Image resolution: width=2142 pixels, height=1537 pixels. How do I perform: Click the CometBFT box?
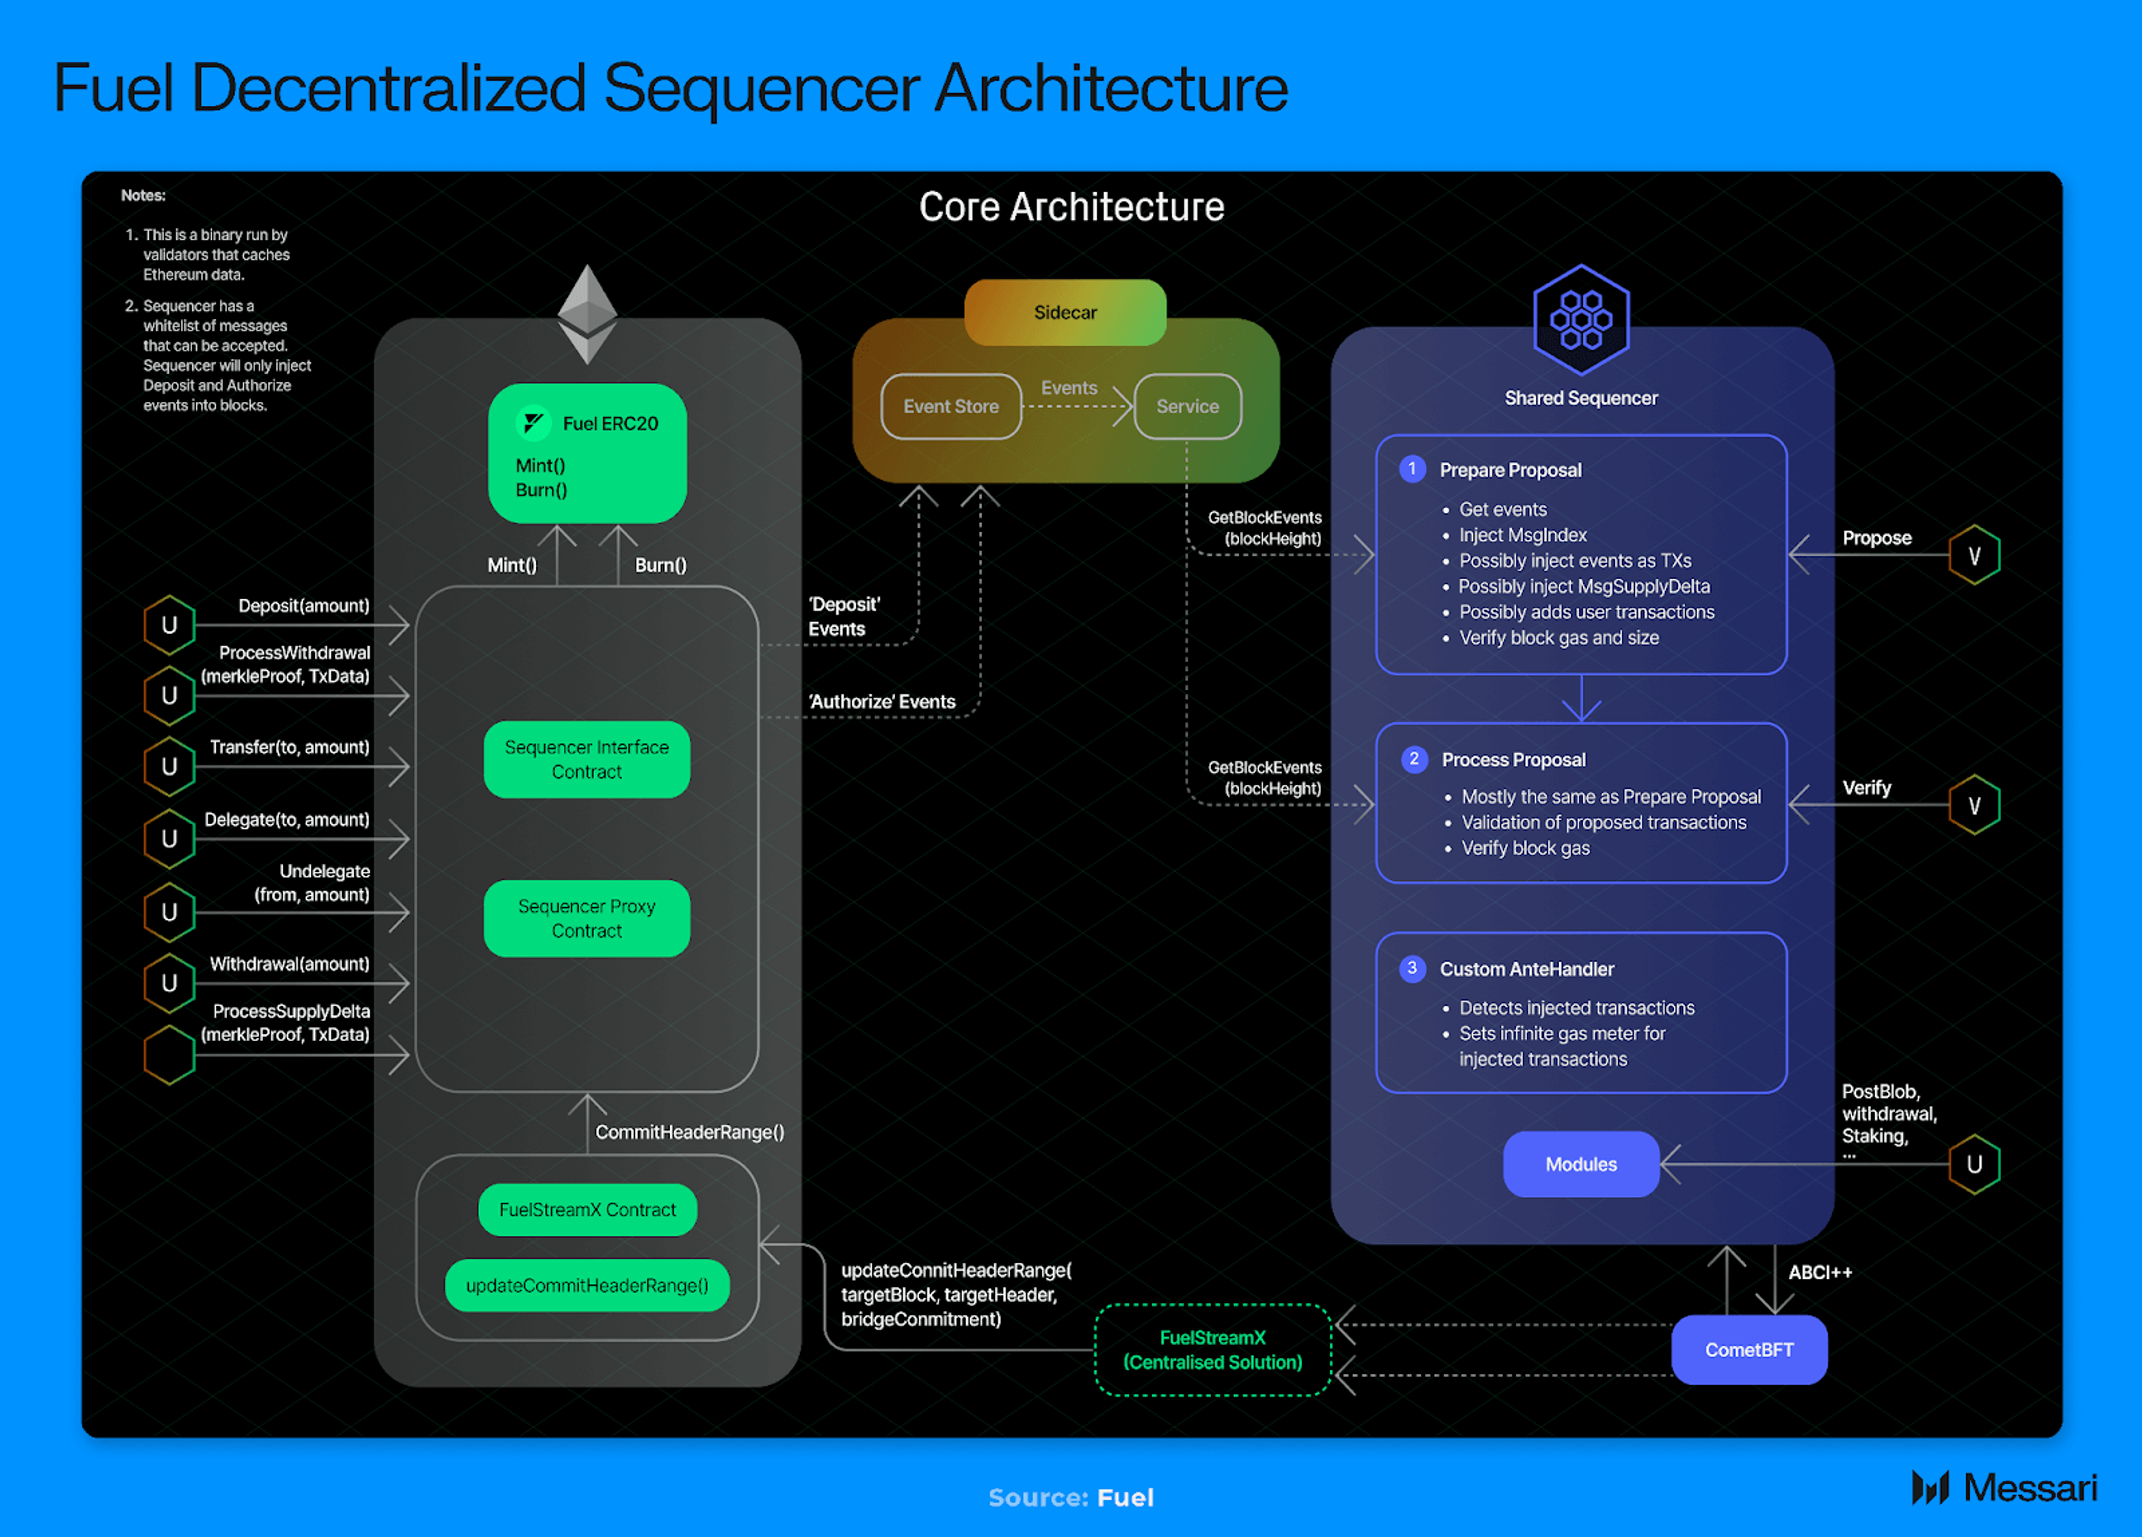[x=1749, y=1350]
